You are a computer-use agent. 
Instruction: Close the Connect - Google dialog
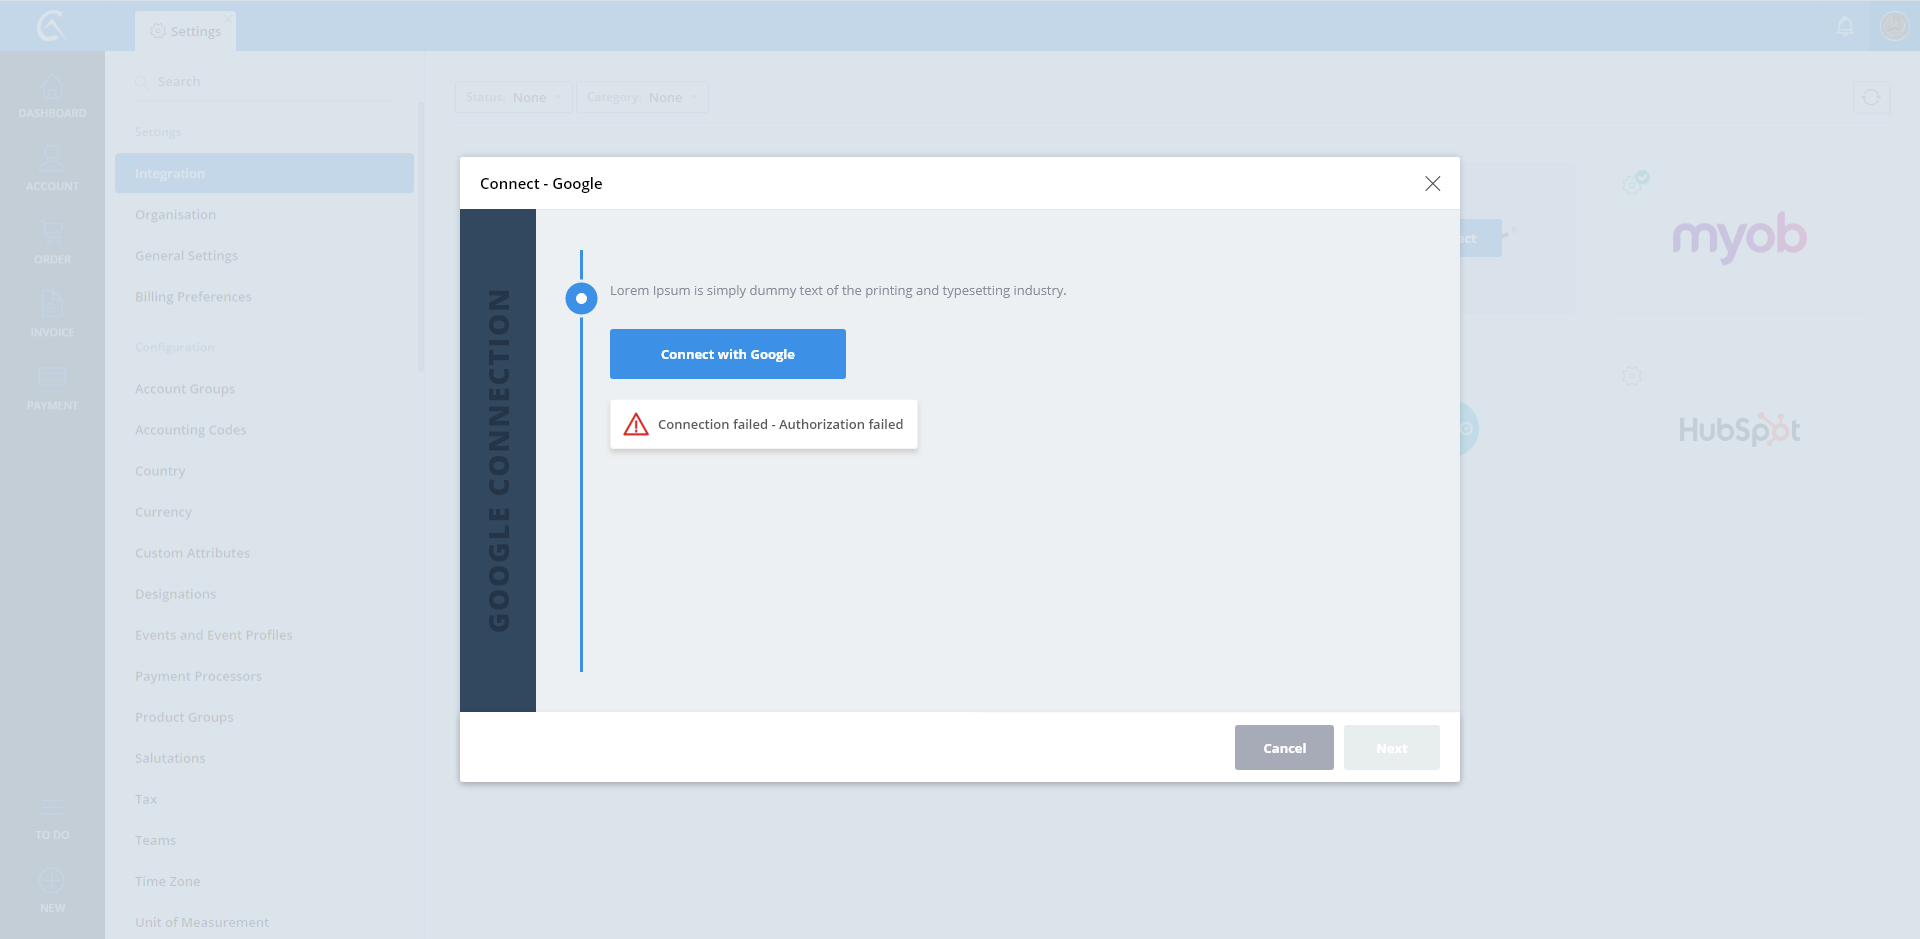(1432, 183)
